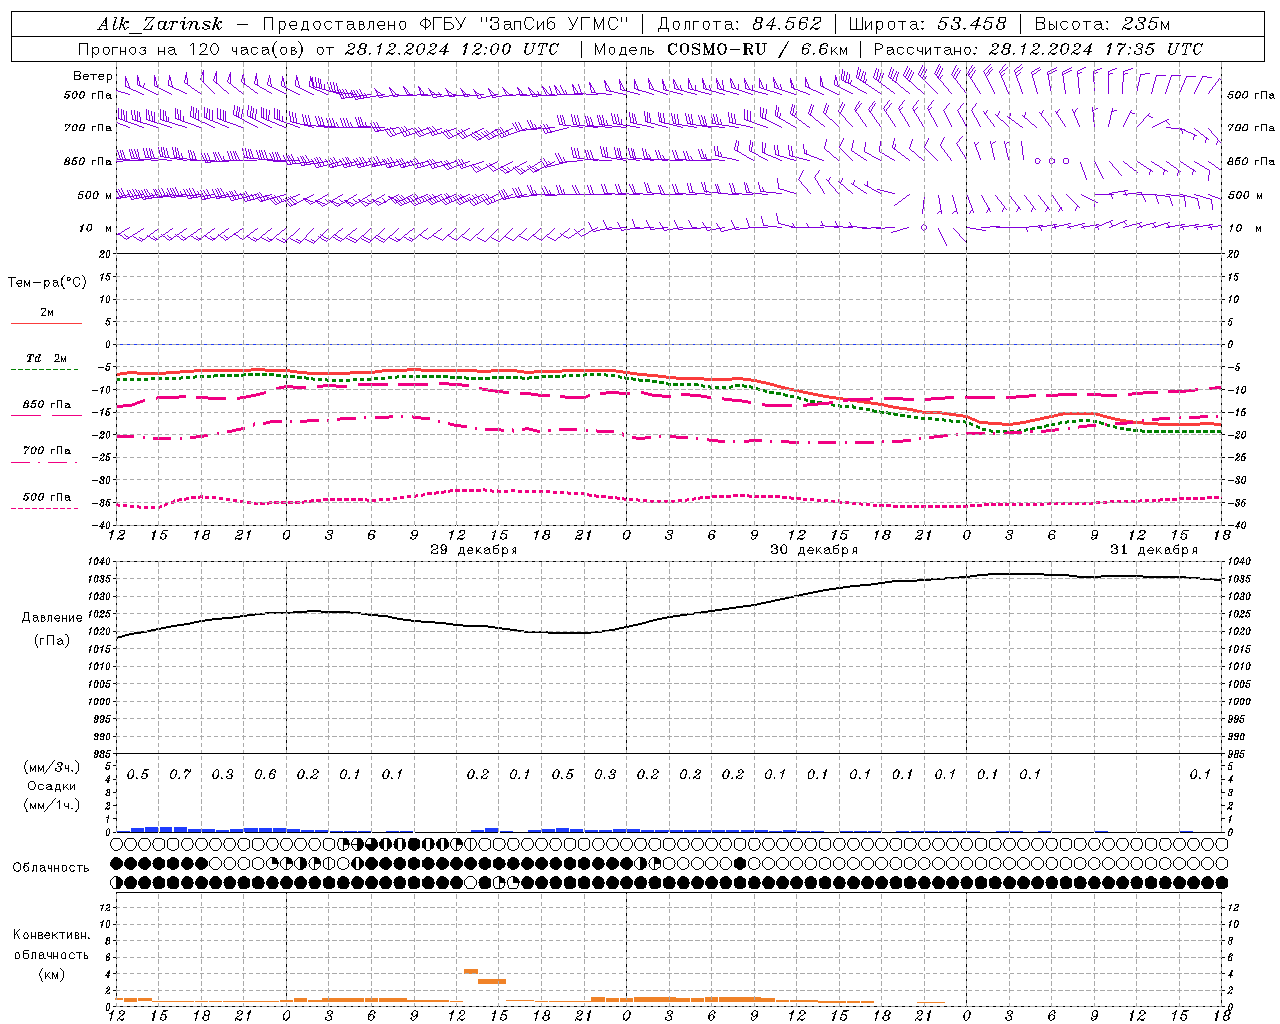
Task: Click the latitude value "Широта: 53.458"
Action: pyautogui.click(x=927, y=24)
